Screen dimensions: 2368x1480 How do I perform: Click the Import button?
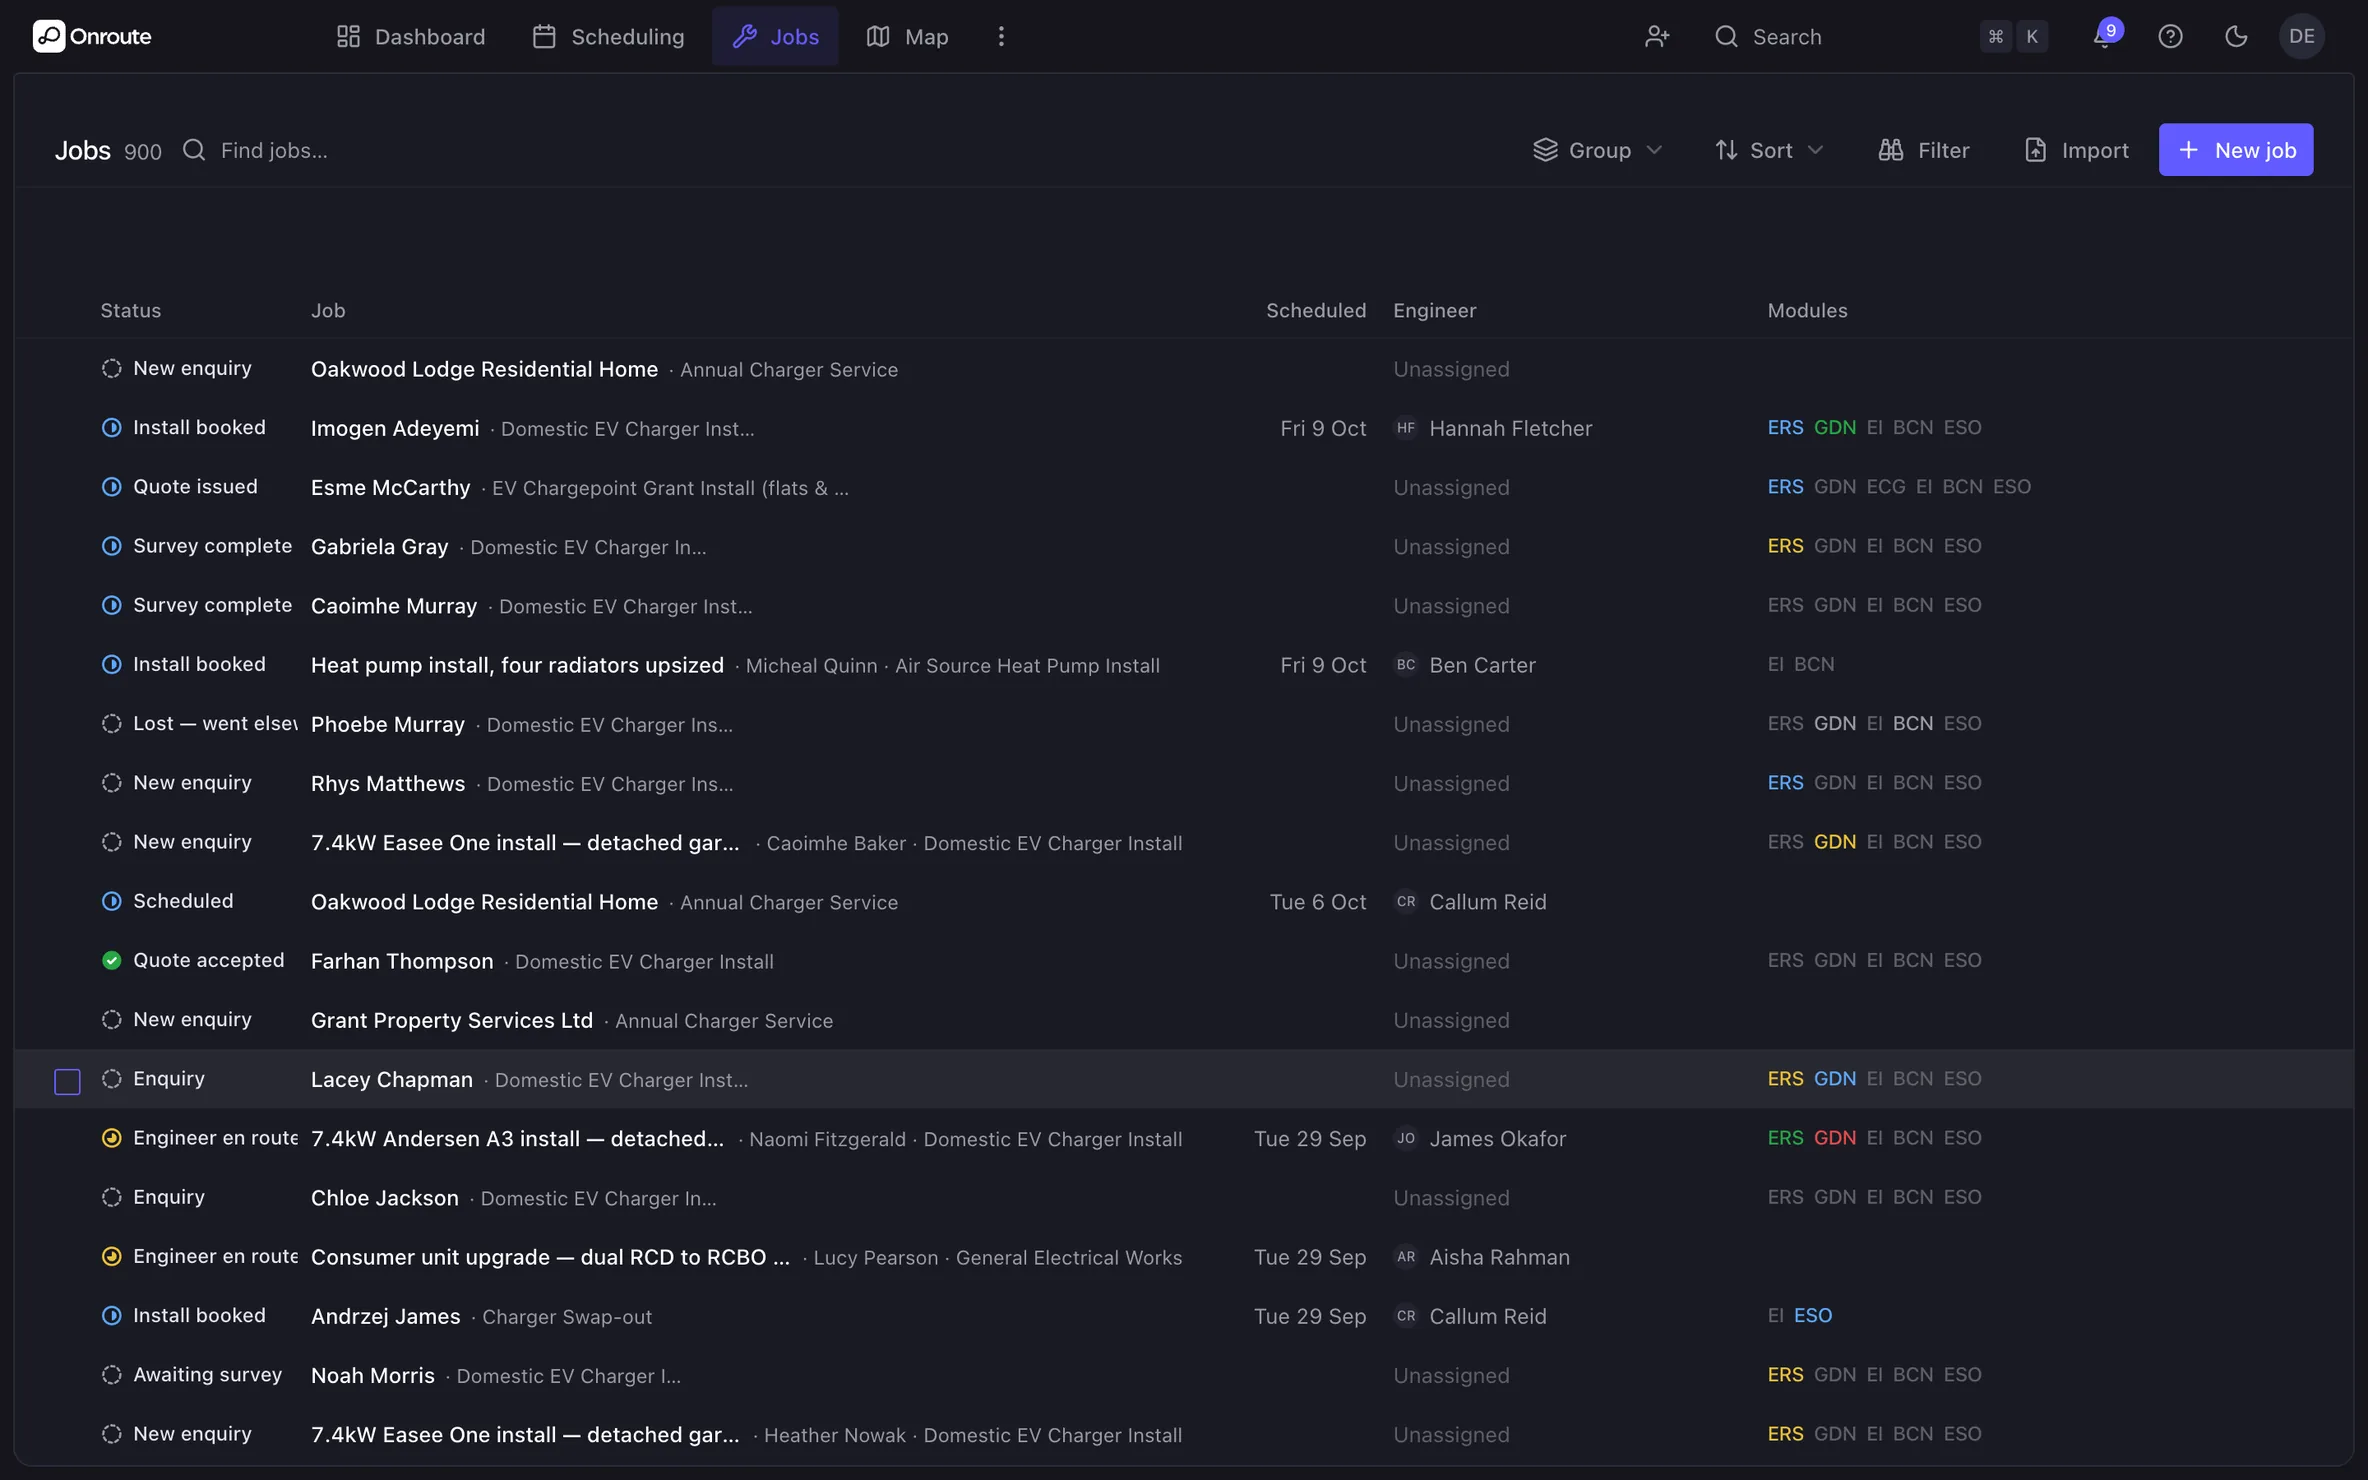(2076, 150)
